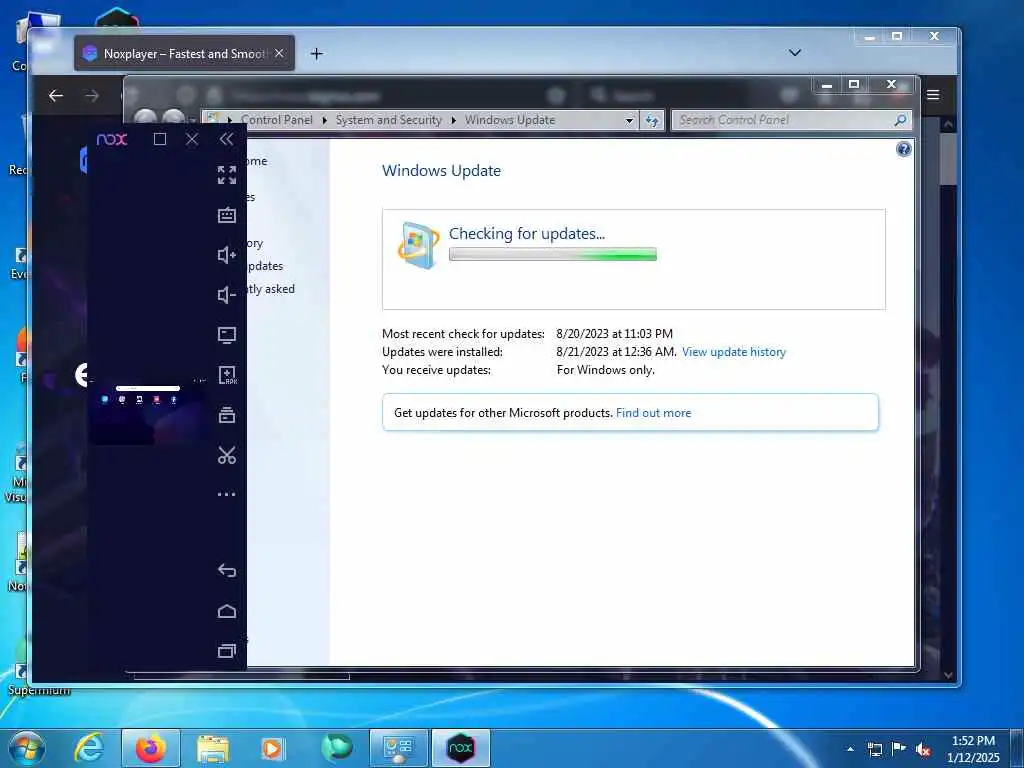This screenshot has height=768, width=1024.
Task: Click the Control Panel refresh button
Action: tap(652, 120)
